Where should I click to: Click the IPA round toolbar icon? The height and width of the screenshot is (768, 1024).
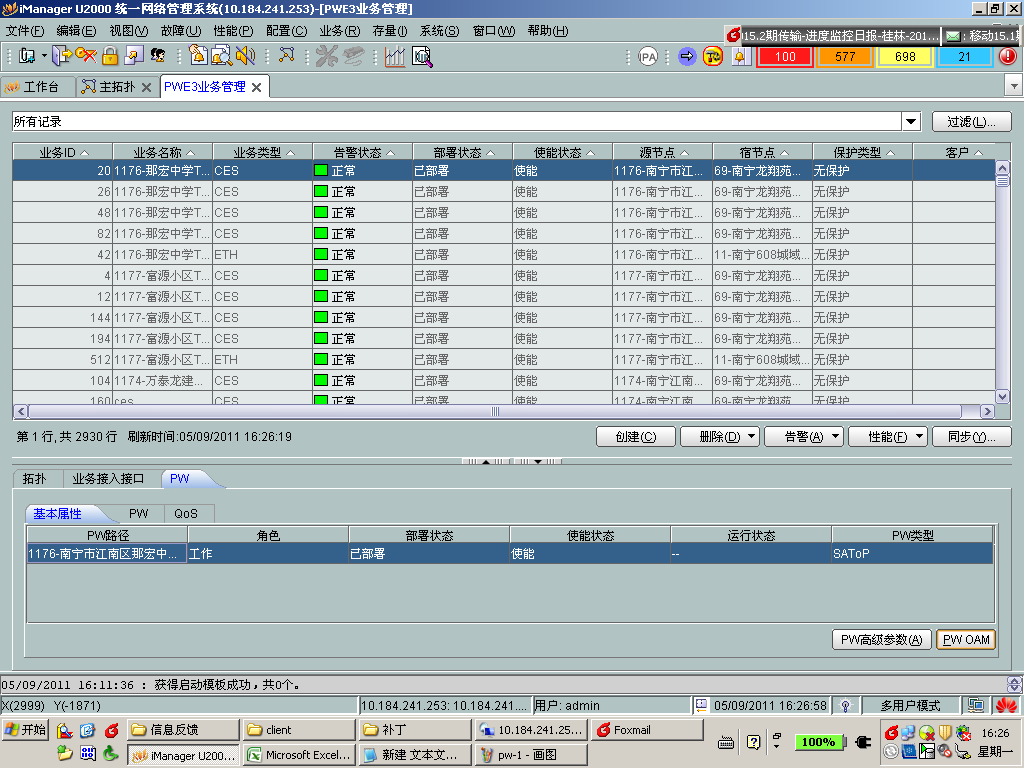click(648, 56)
